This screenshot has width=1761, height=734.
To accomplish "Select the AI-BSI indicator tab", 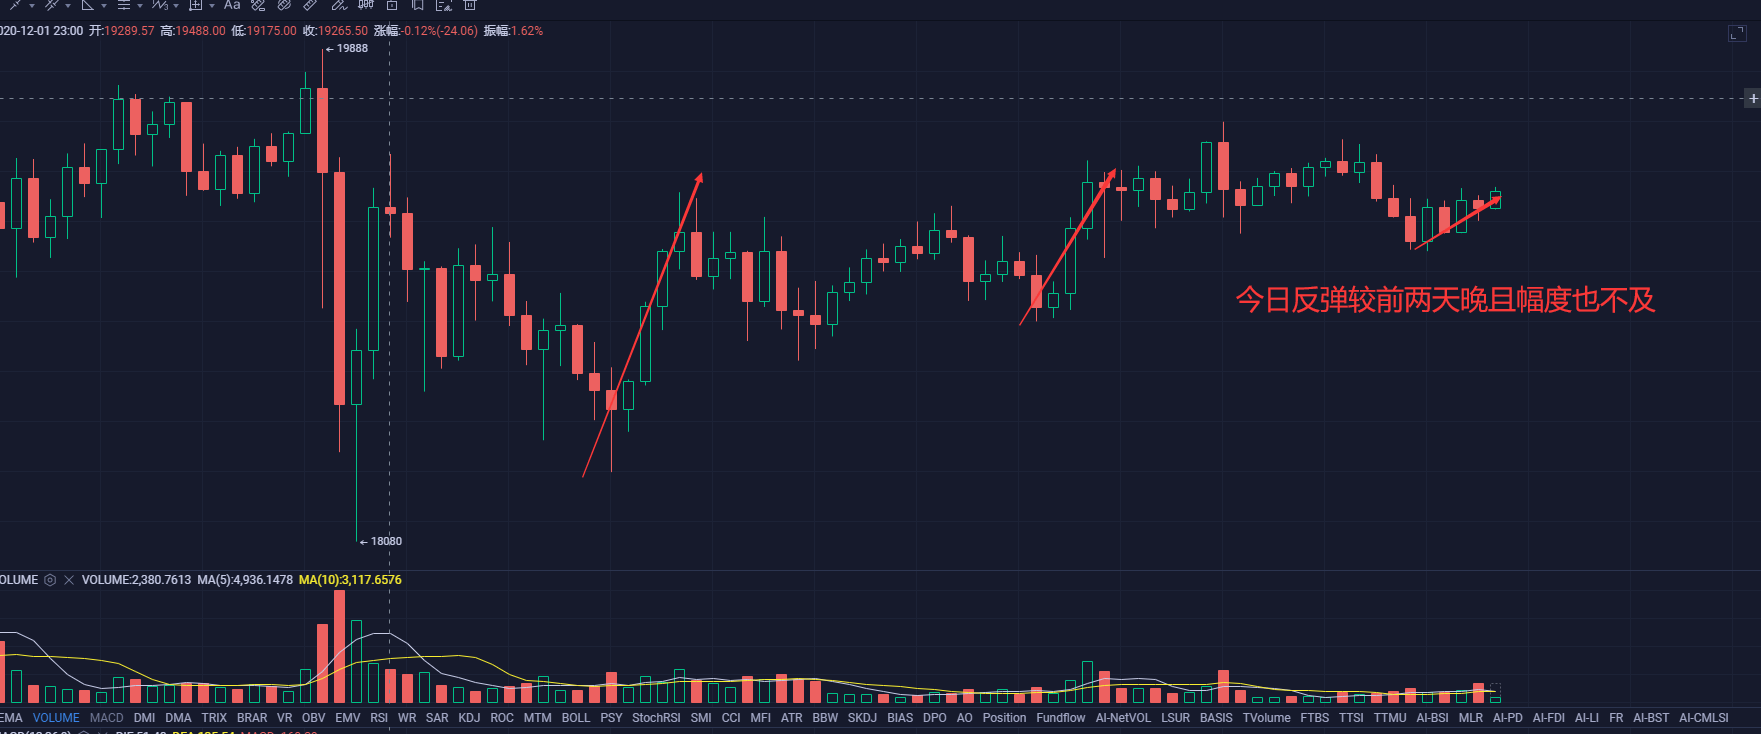I will point(1432,718).
